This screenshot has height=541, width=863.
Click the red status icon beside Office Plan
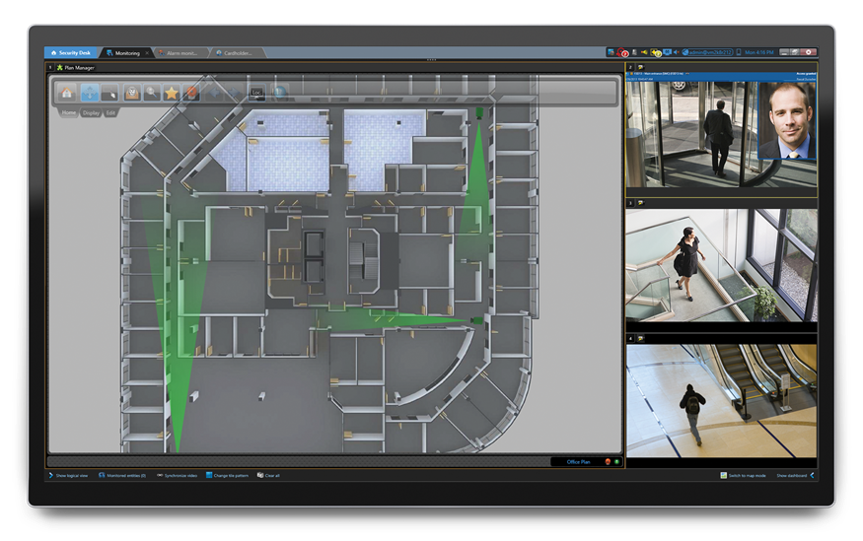(607, 461)
